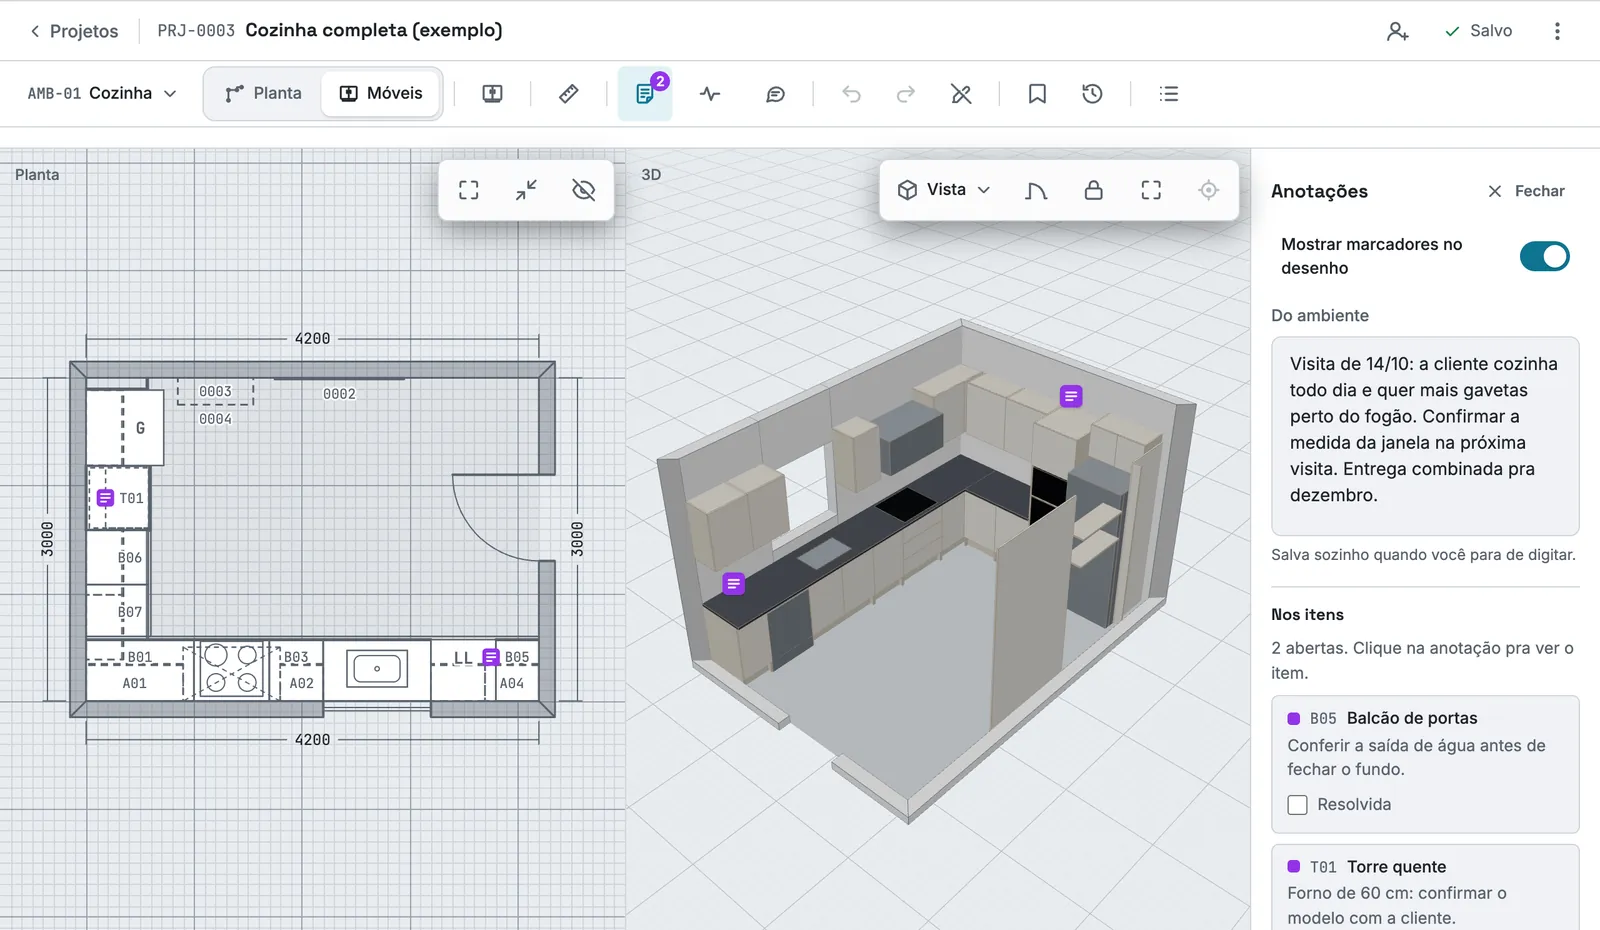Select module A02 in the floor plan
The height and width of the screenshot is (930, 1600).
pos(302,683)
